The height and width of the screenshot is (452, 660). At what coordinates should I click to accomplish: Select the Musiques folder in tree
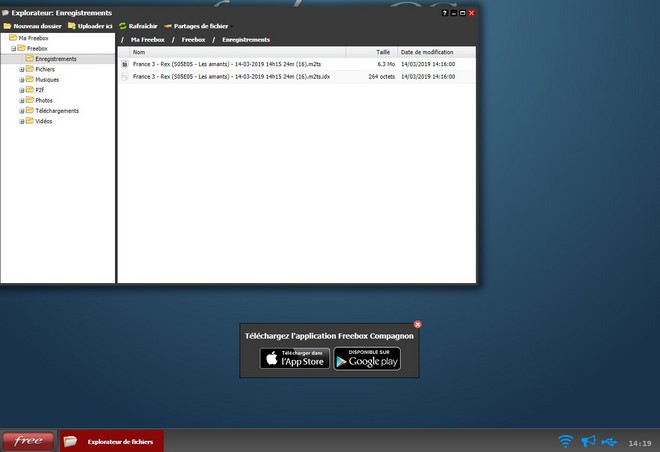47,80
